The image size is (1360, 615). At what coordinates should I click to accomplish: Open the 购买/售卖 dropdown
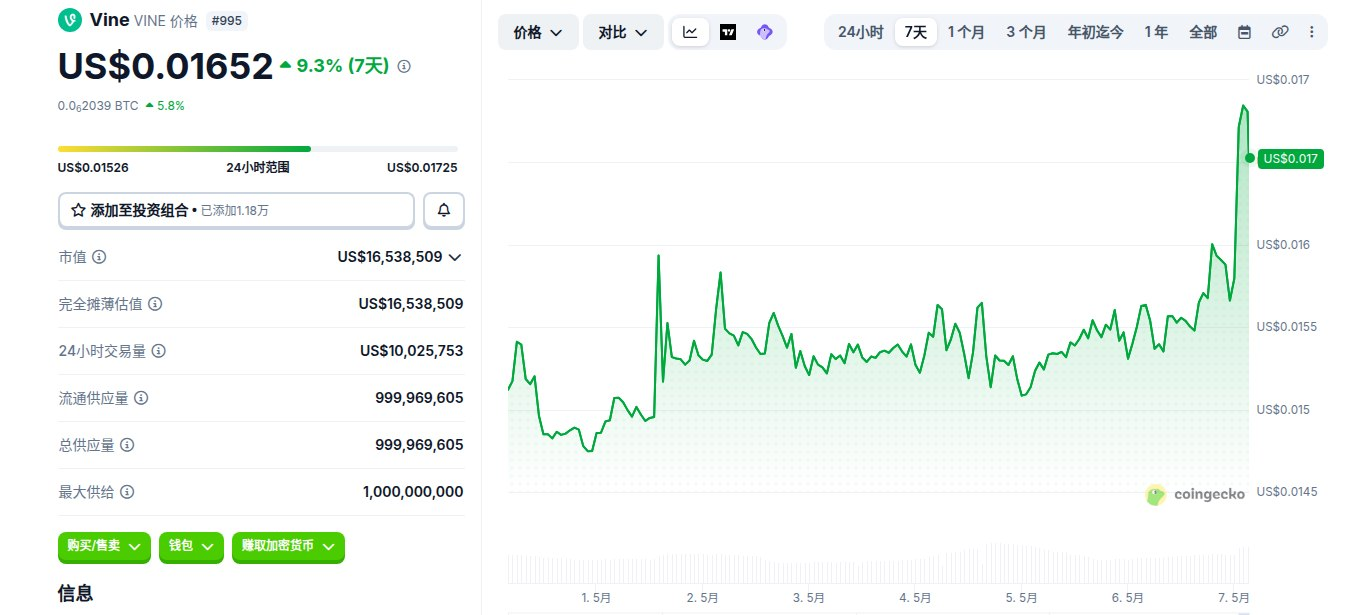(105, 546)
